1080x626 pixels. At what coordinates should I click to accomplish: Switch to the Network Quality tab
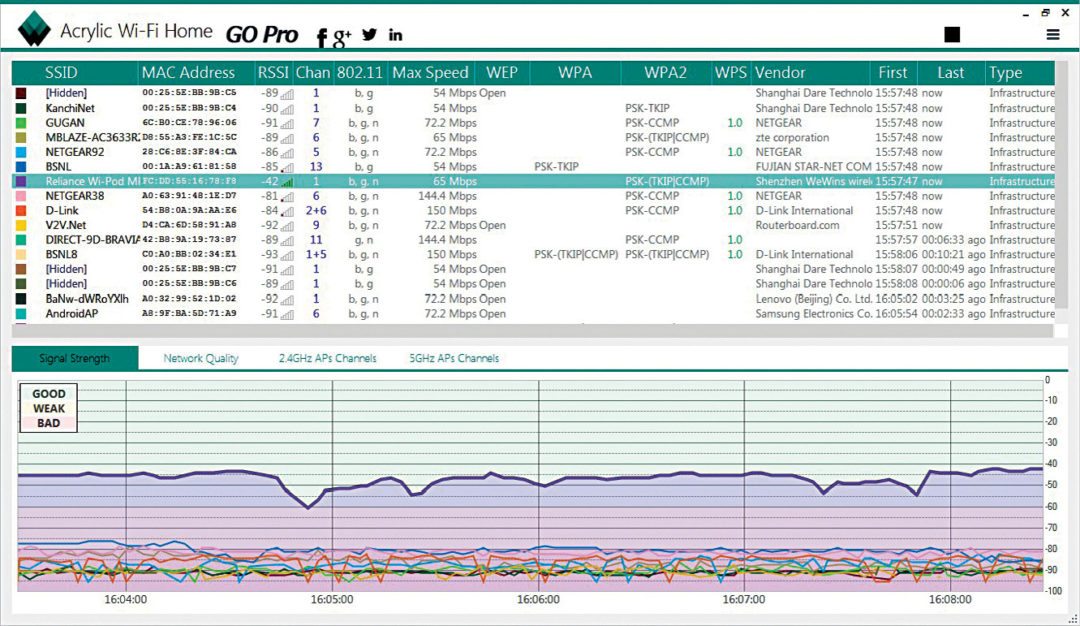click(x=201, y=358)
